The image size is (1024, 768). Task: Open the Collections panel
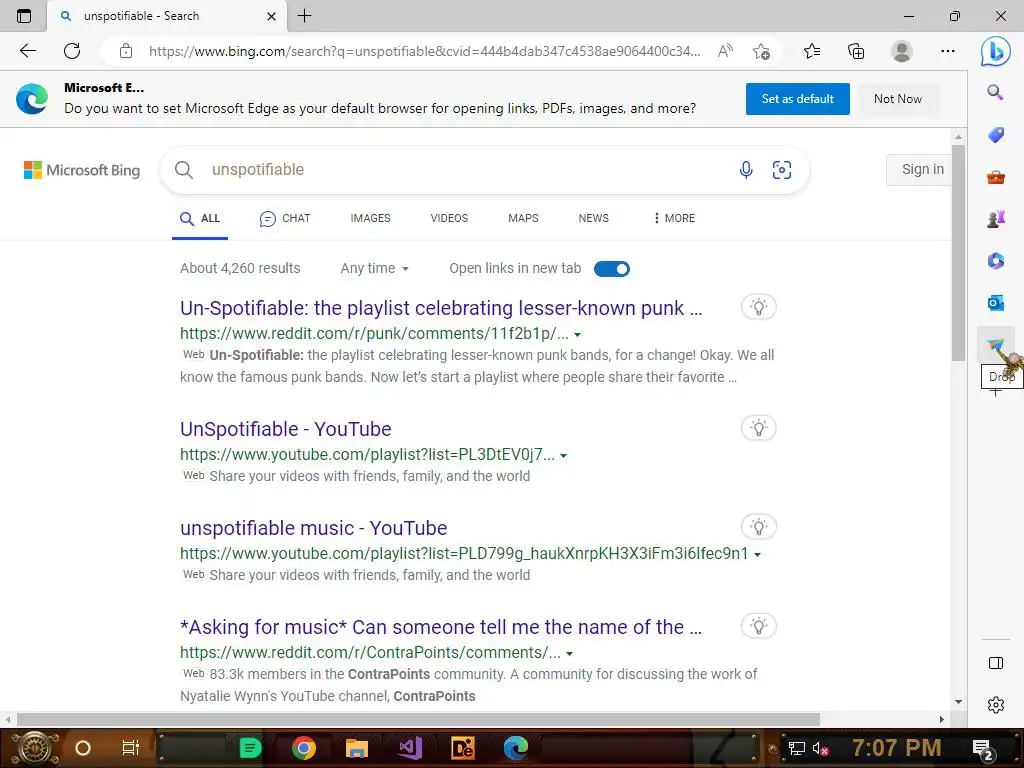pos(856,51)
